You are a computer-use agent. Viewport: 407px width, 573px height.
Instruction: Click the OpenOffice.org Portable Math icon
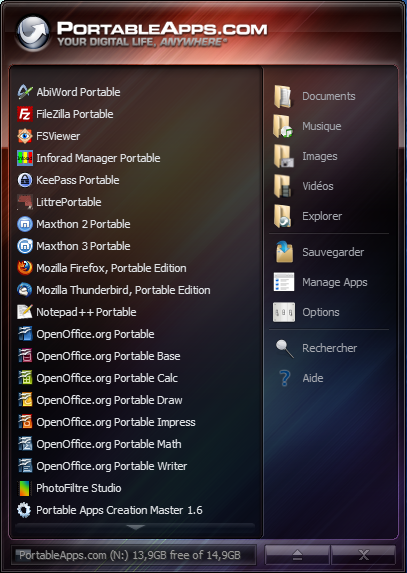(25, 444)
